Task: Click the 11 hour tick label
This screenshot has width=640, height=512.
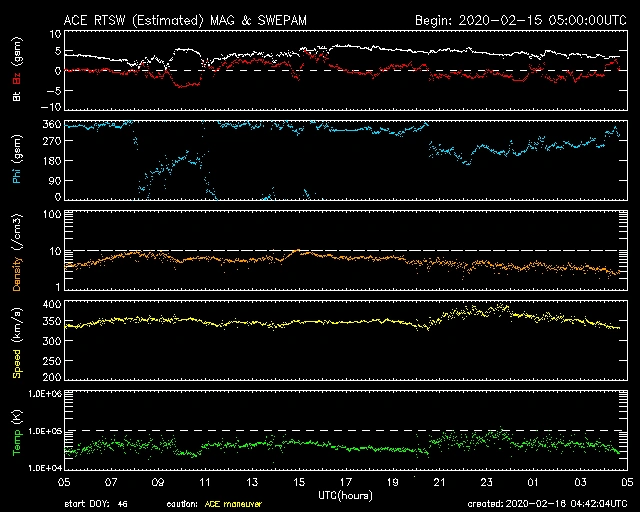Action: (x=205, y=482)
